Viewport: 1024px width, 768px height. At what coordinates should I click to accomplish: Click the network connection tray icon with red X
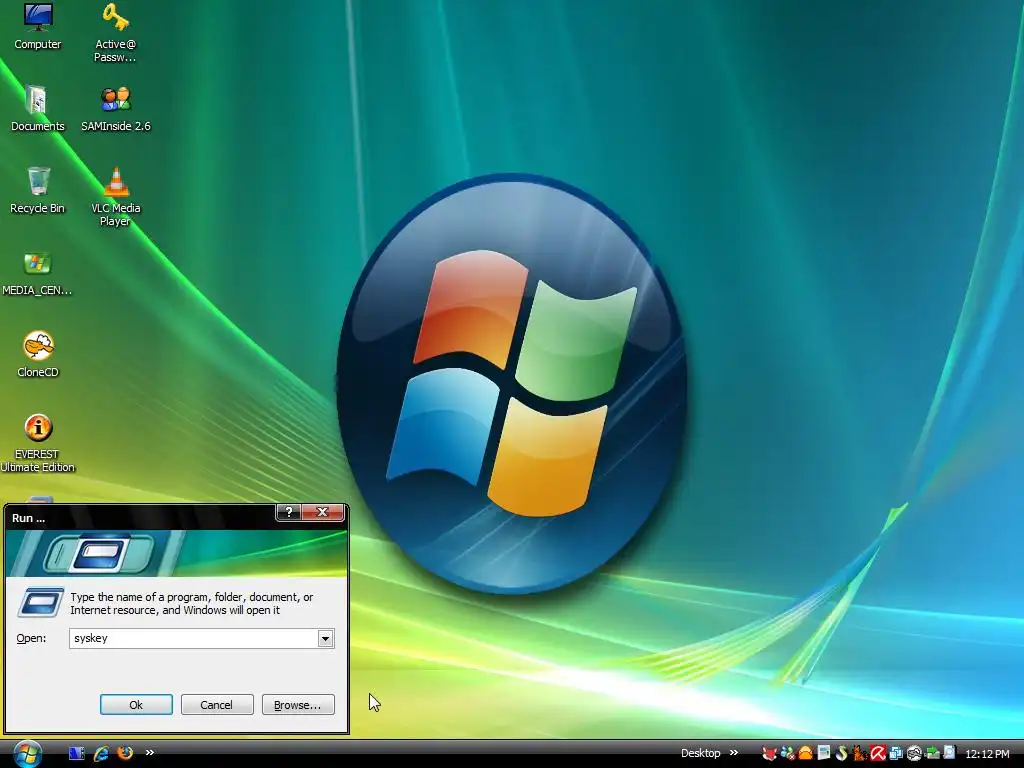788,754
